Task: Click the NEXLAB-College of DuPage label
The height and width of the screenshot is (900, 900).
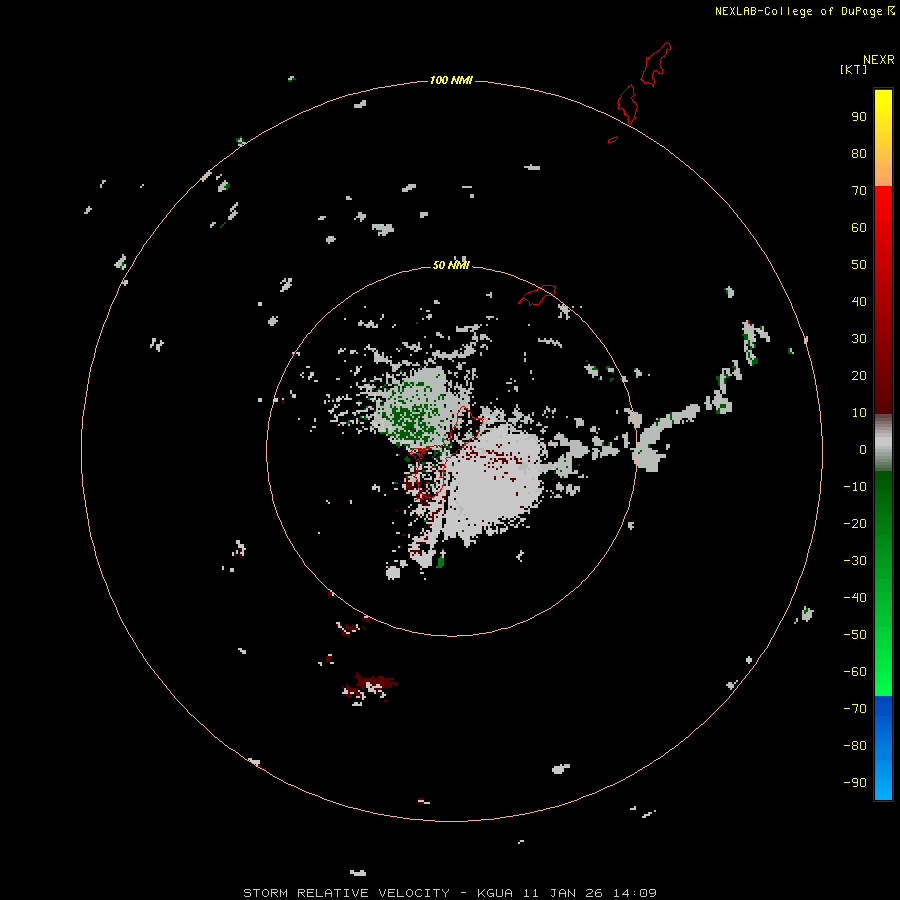Action: pyautogui.click(x=805, y=11)
